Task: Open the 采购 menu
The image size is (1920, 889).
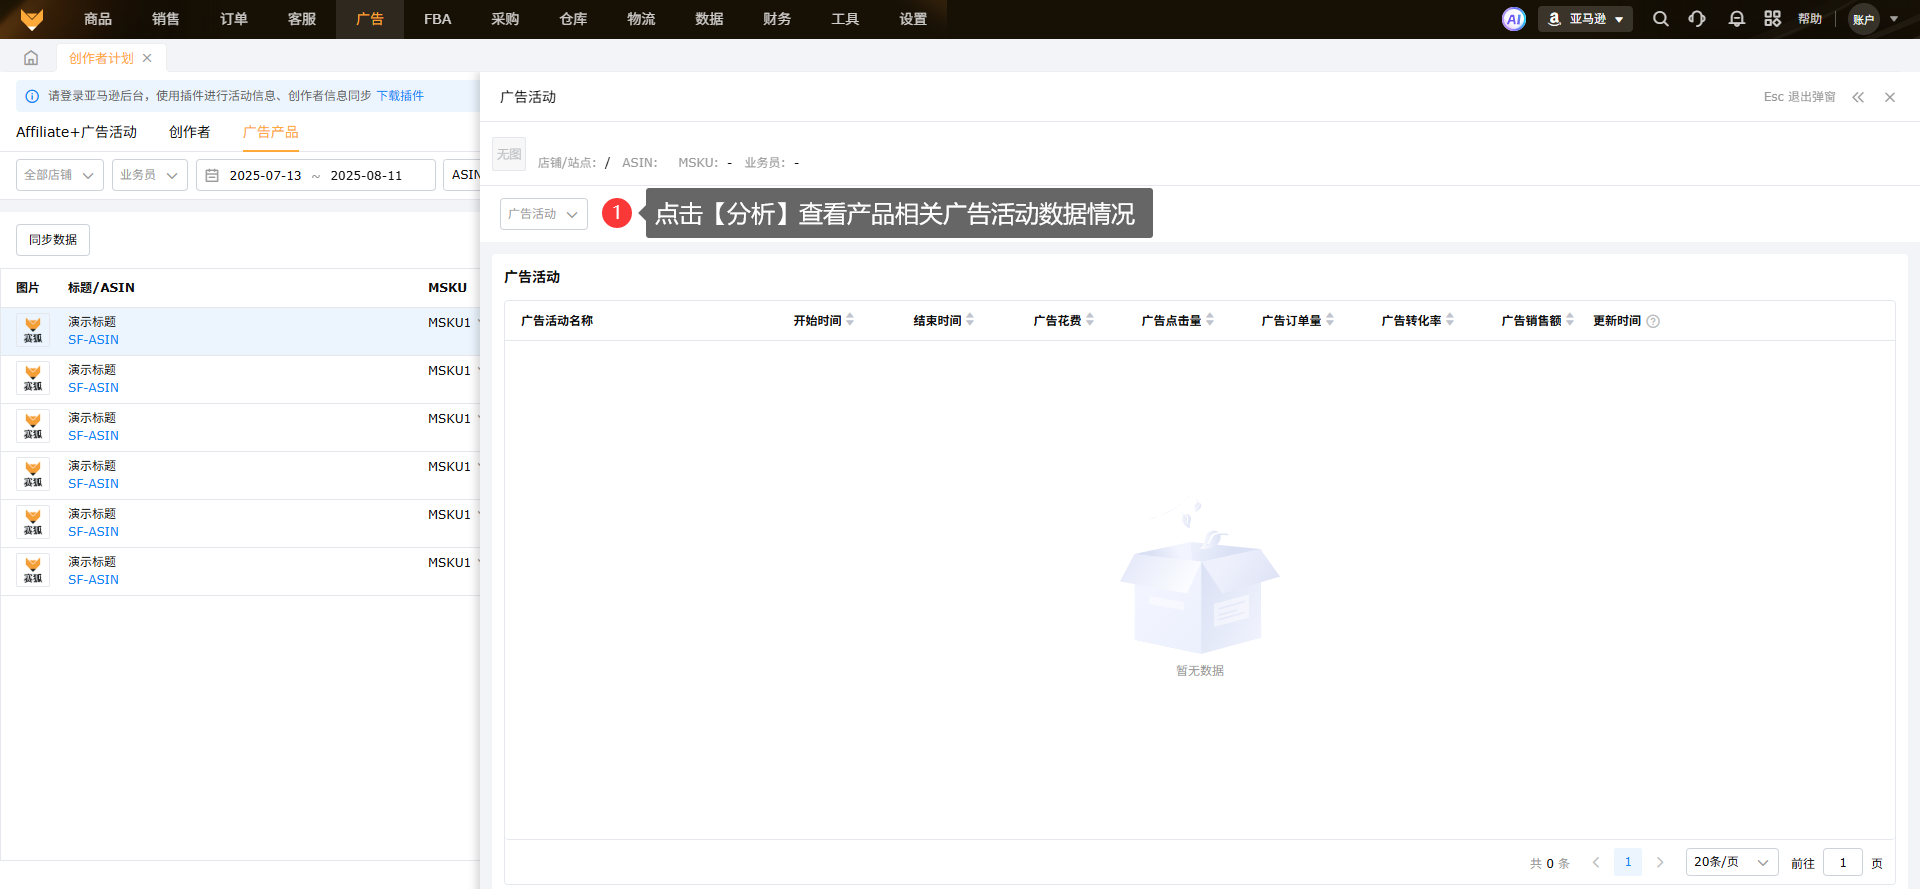Action: pyautogui.click(x=506, y=19)
